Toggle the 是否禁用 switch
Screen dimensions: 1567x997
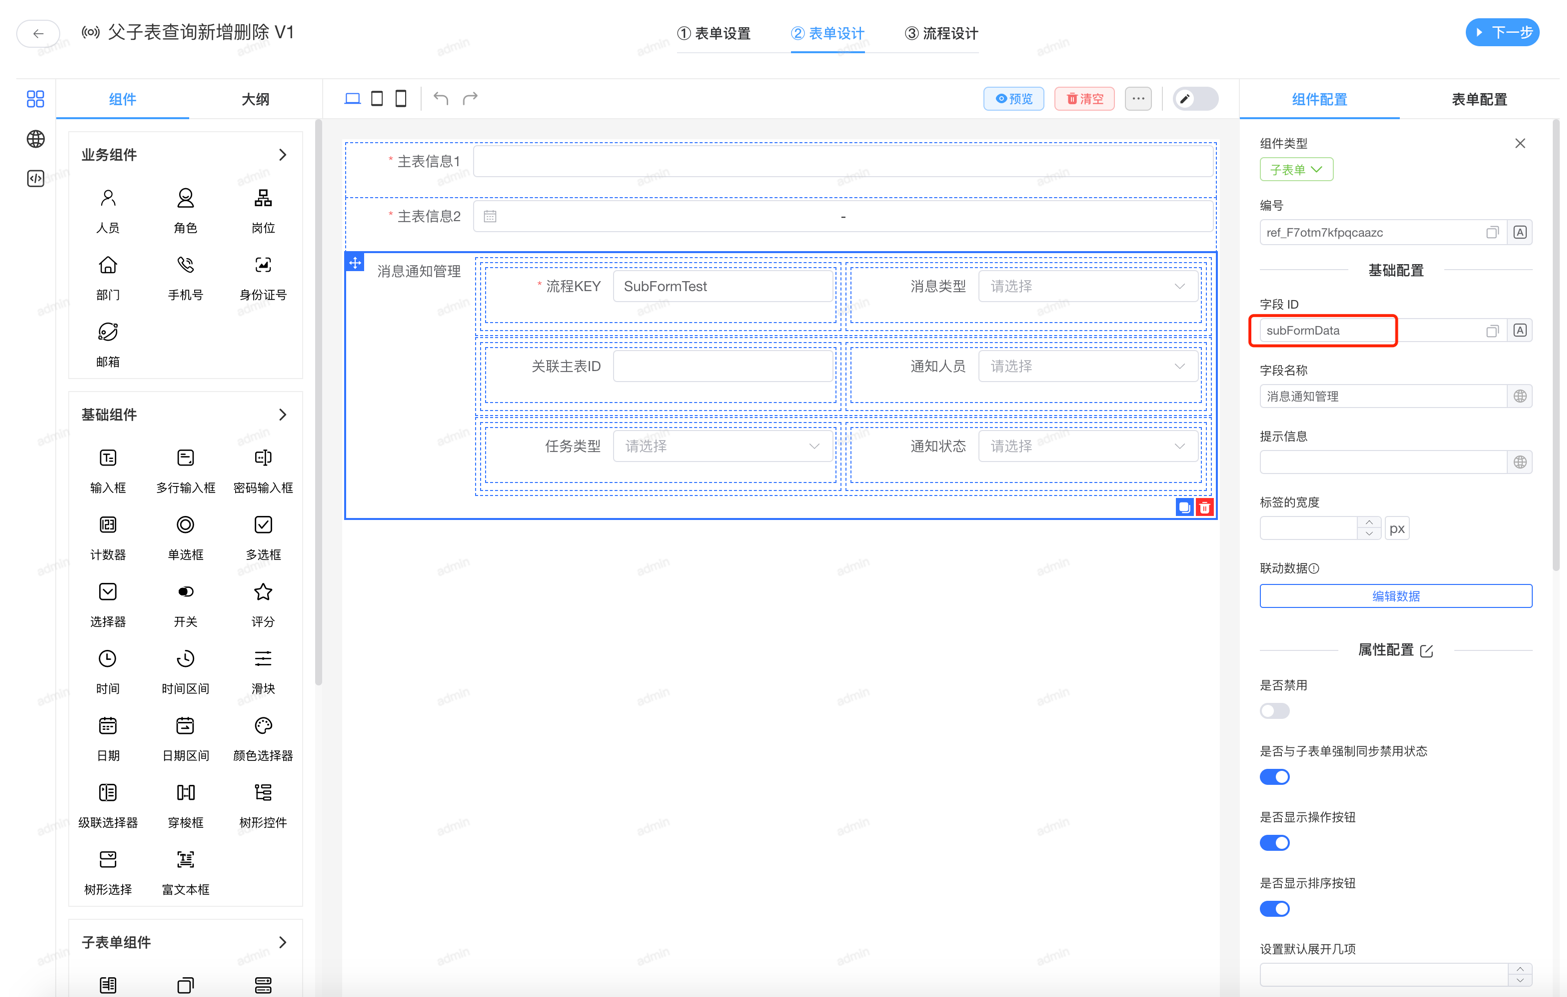1274,711
